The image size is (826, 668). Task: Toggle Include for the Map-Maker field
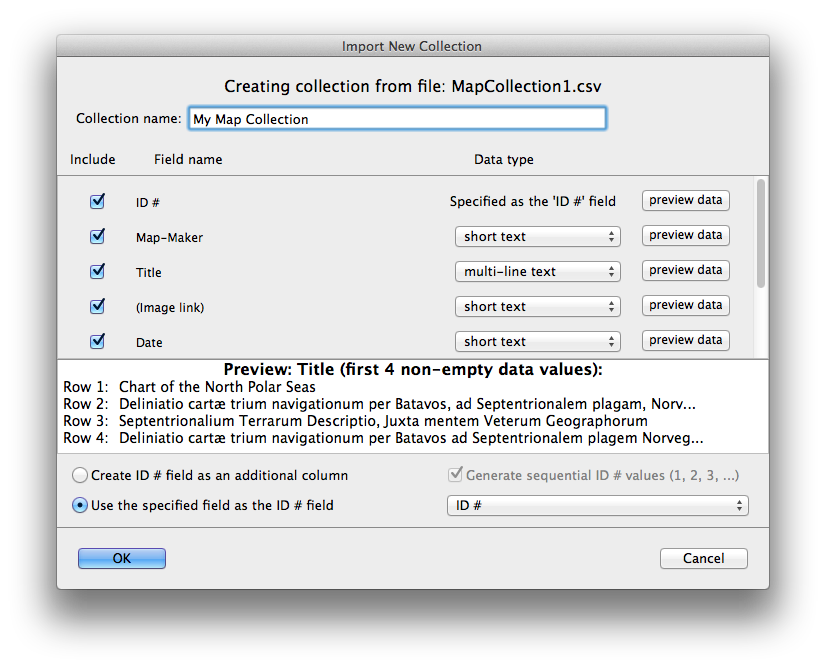tap(97, 236)
